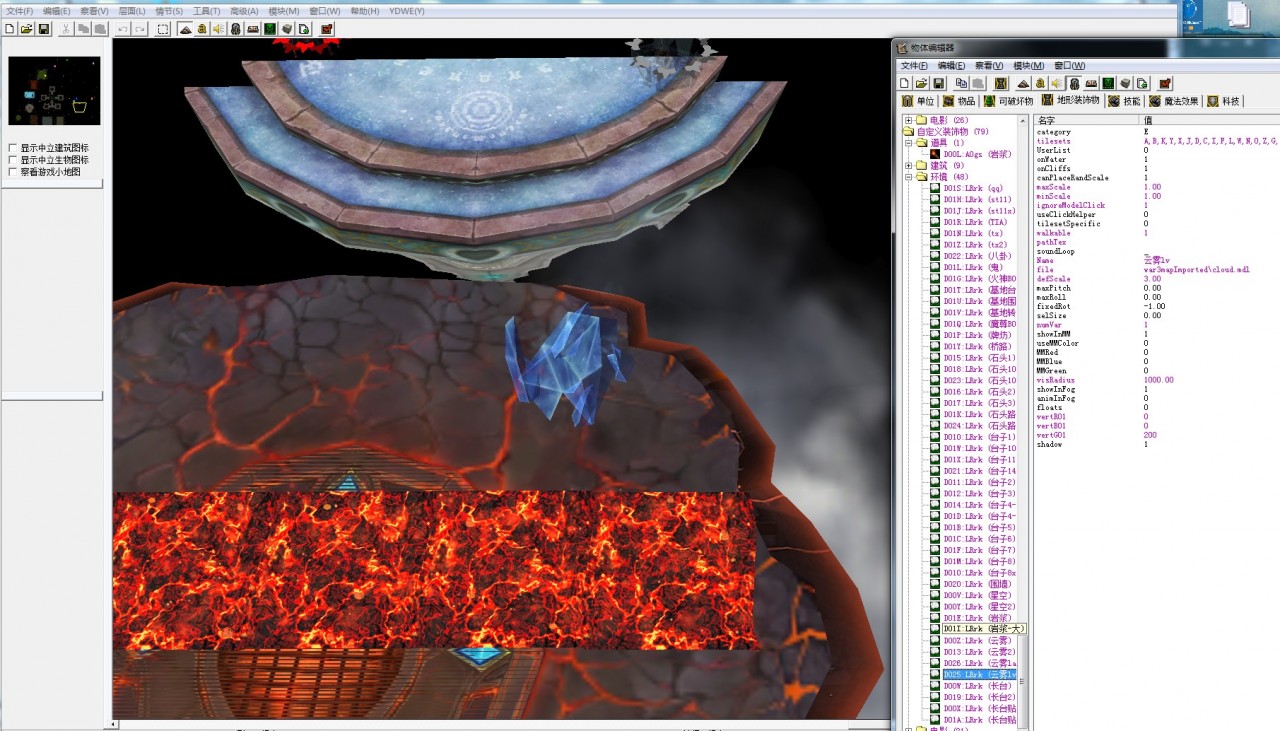Select the file property row

click(1157, 270)
